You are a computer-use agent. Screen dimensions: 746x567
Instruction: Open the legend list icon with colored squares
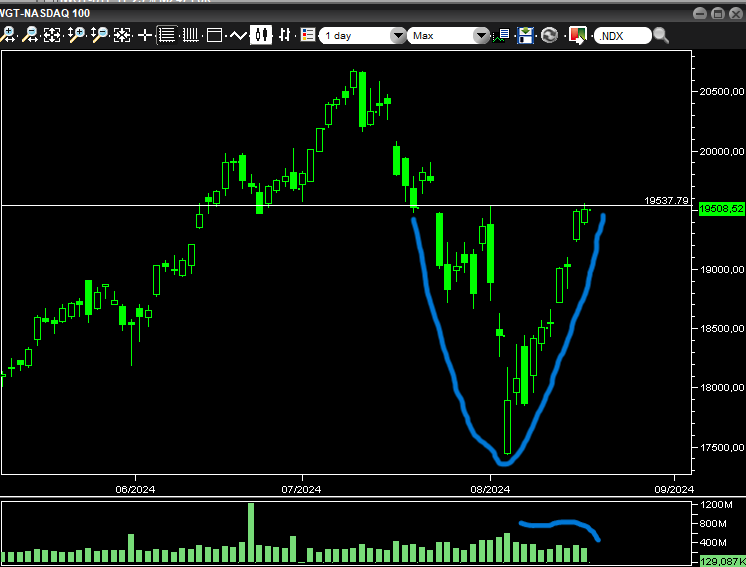(x=308, y=35)
